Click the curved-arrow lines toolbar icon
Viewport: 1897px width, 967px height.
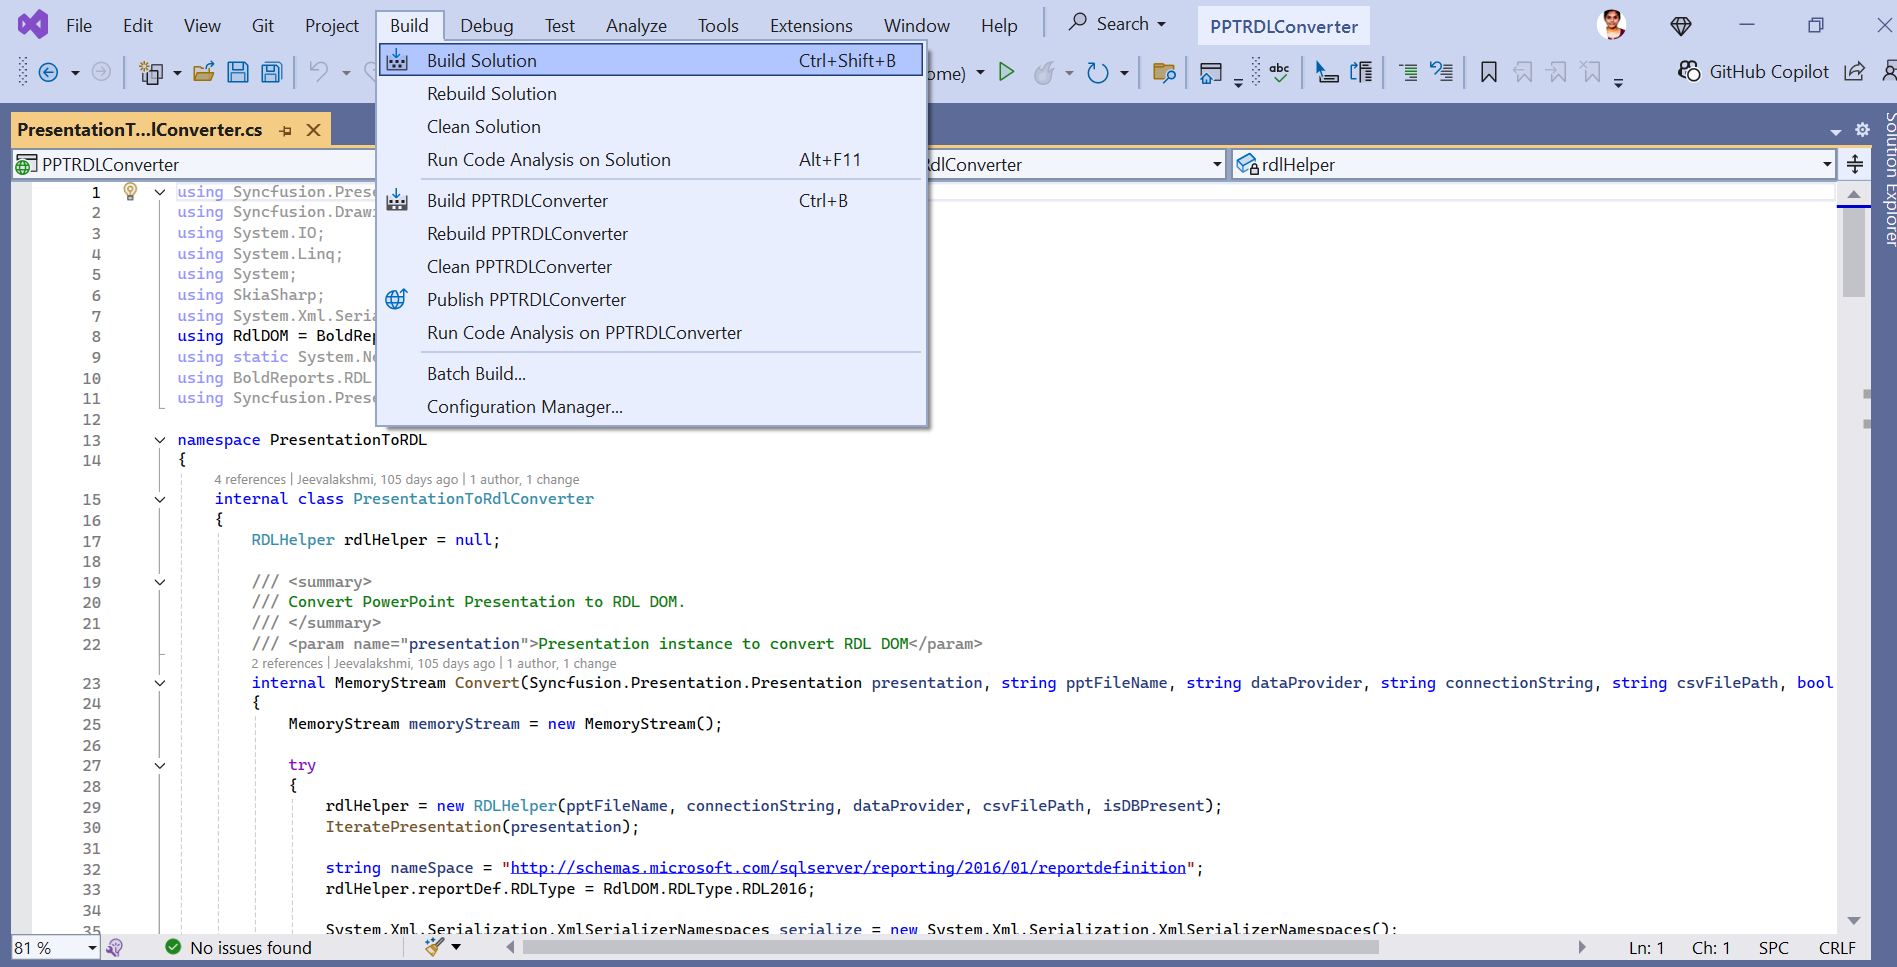[1442, 72]
